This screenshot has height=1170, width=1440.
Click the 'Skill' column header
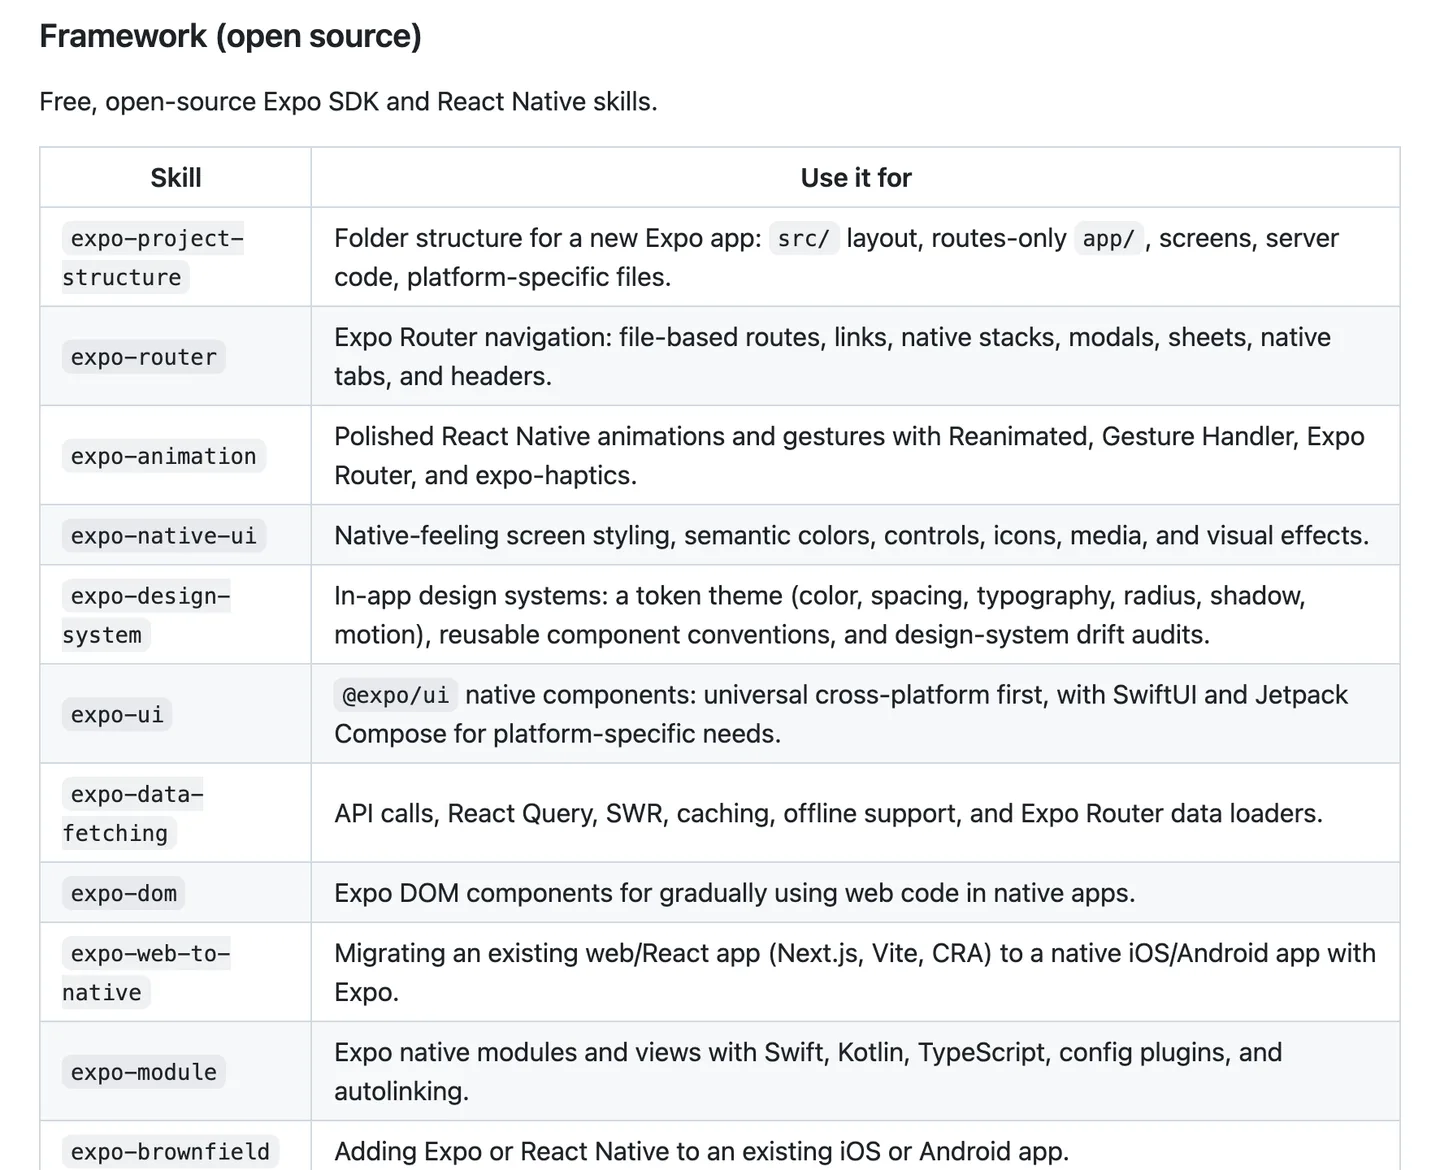(176, 178)
